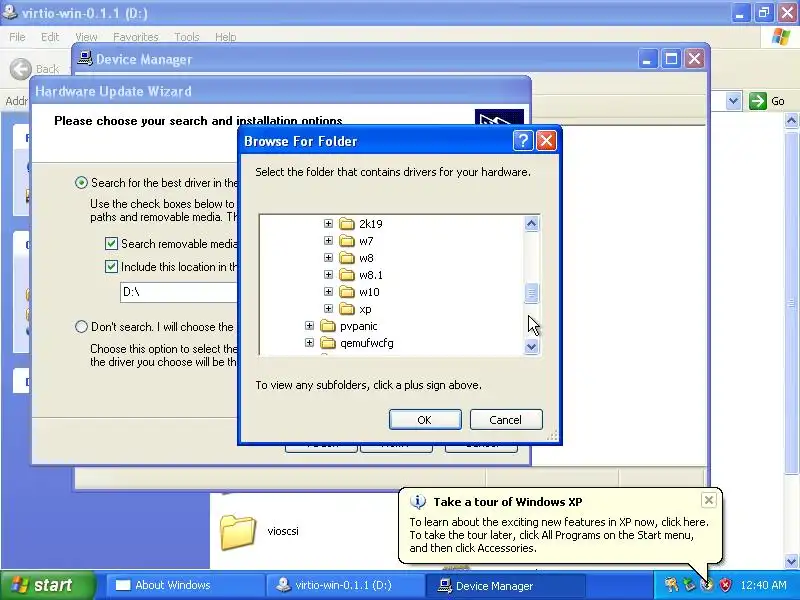The height and width of the screenshot is (600, 800).
Task: Click the D:\ location input field
Action: pos(179,292)
